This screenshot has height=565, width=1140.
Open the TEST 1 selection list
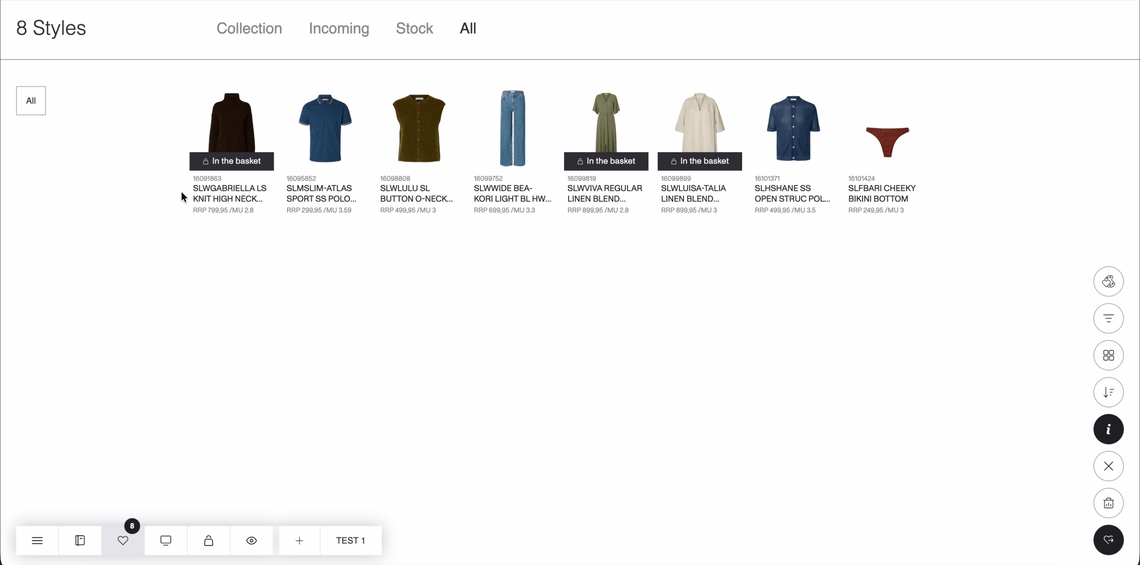click(350, 541)
